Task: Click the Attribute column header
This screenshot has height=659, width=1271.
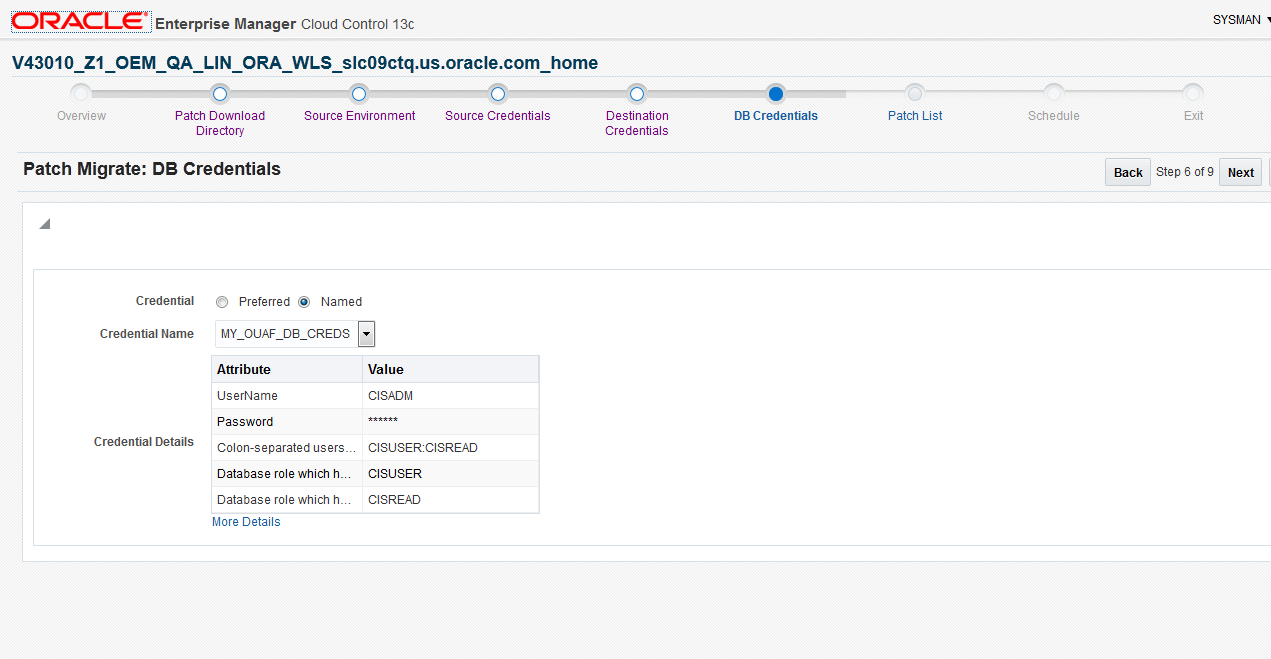Action: [287, 369]
